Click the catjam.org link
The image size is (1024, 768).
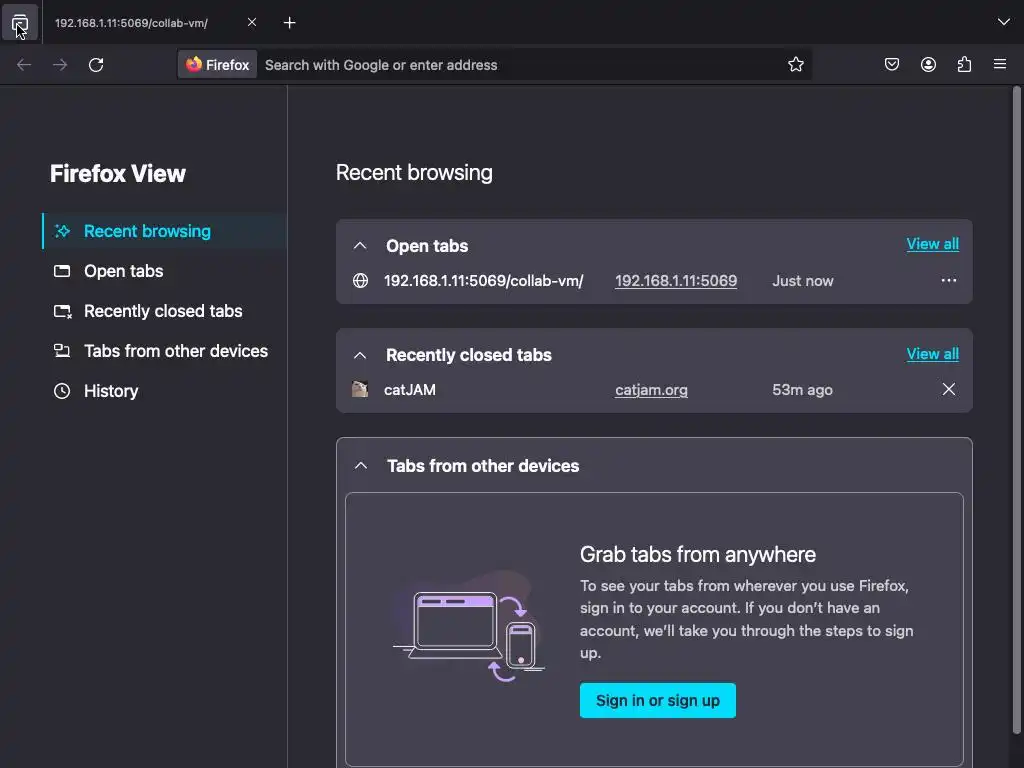651,390
